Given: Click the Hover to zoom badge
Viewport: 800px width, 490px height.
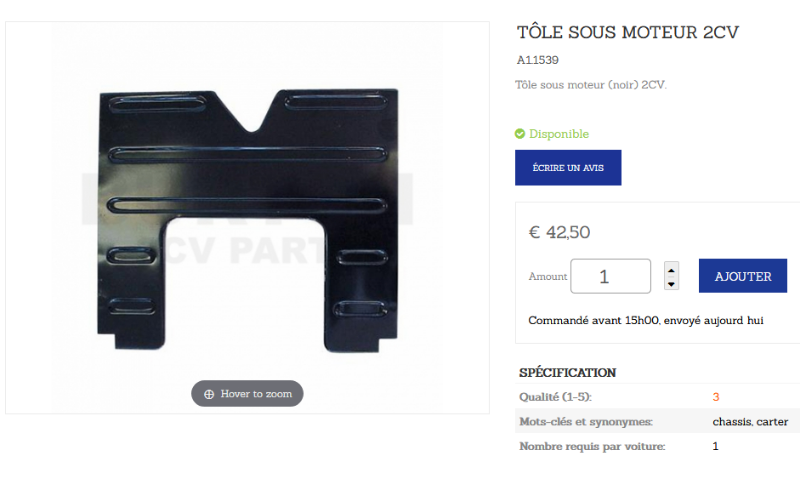Looking at the screenshot, I should click(247, 394).
